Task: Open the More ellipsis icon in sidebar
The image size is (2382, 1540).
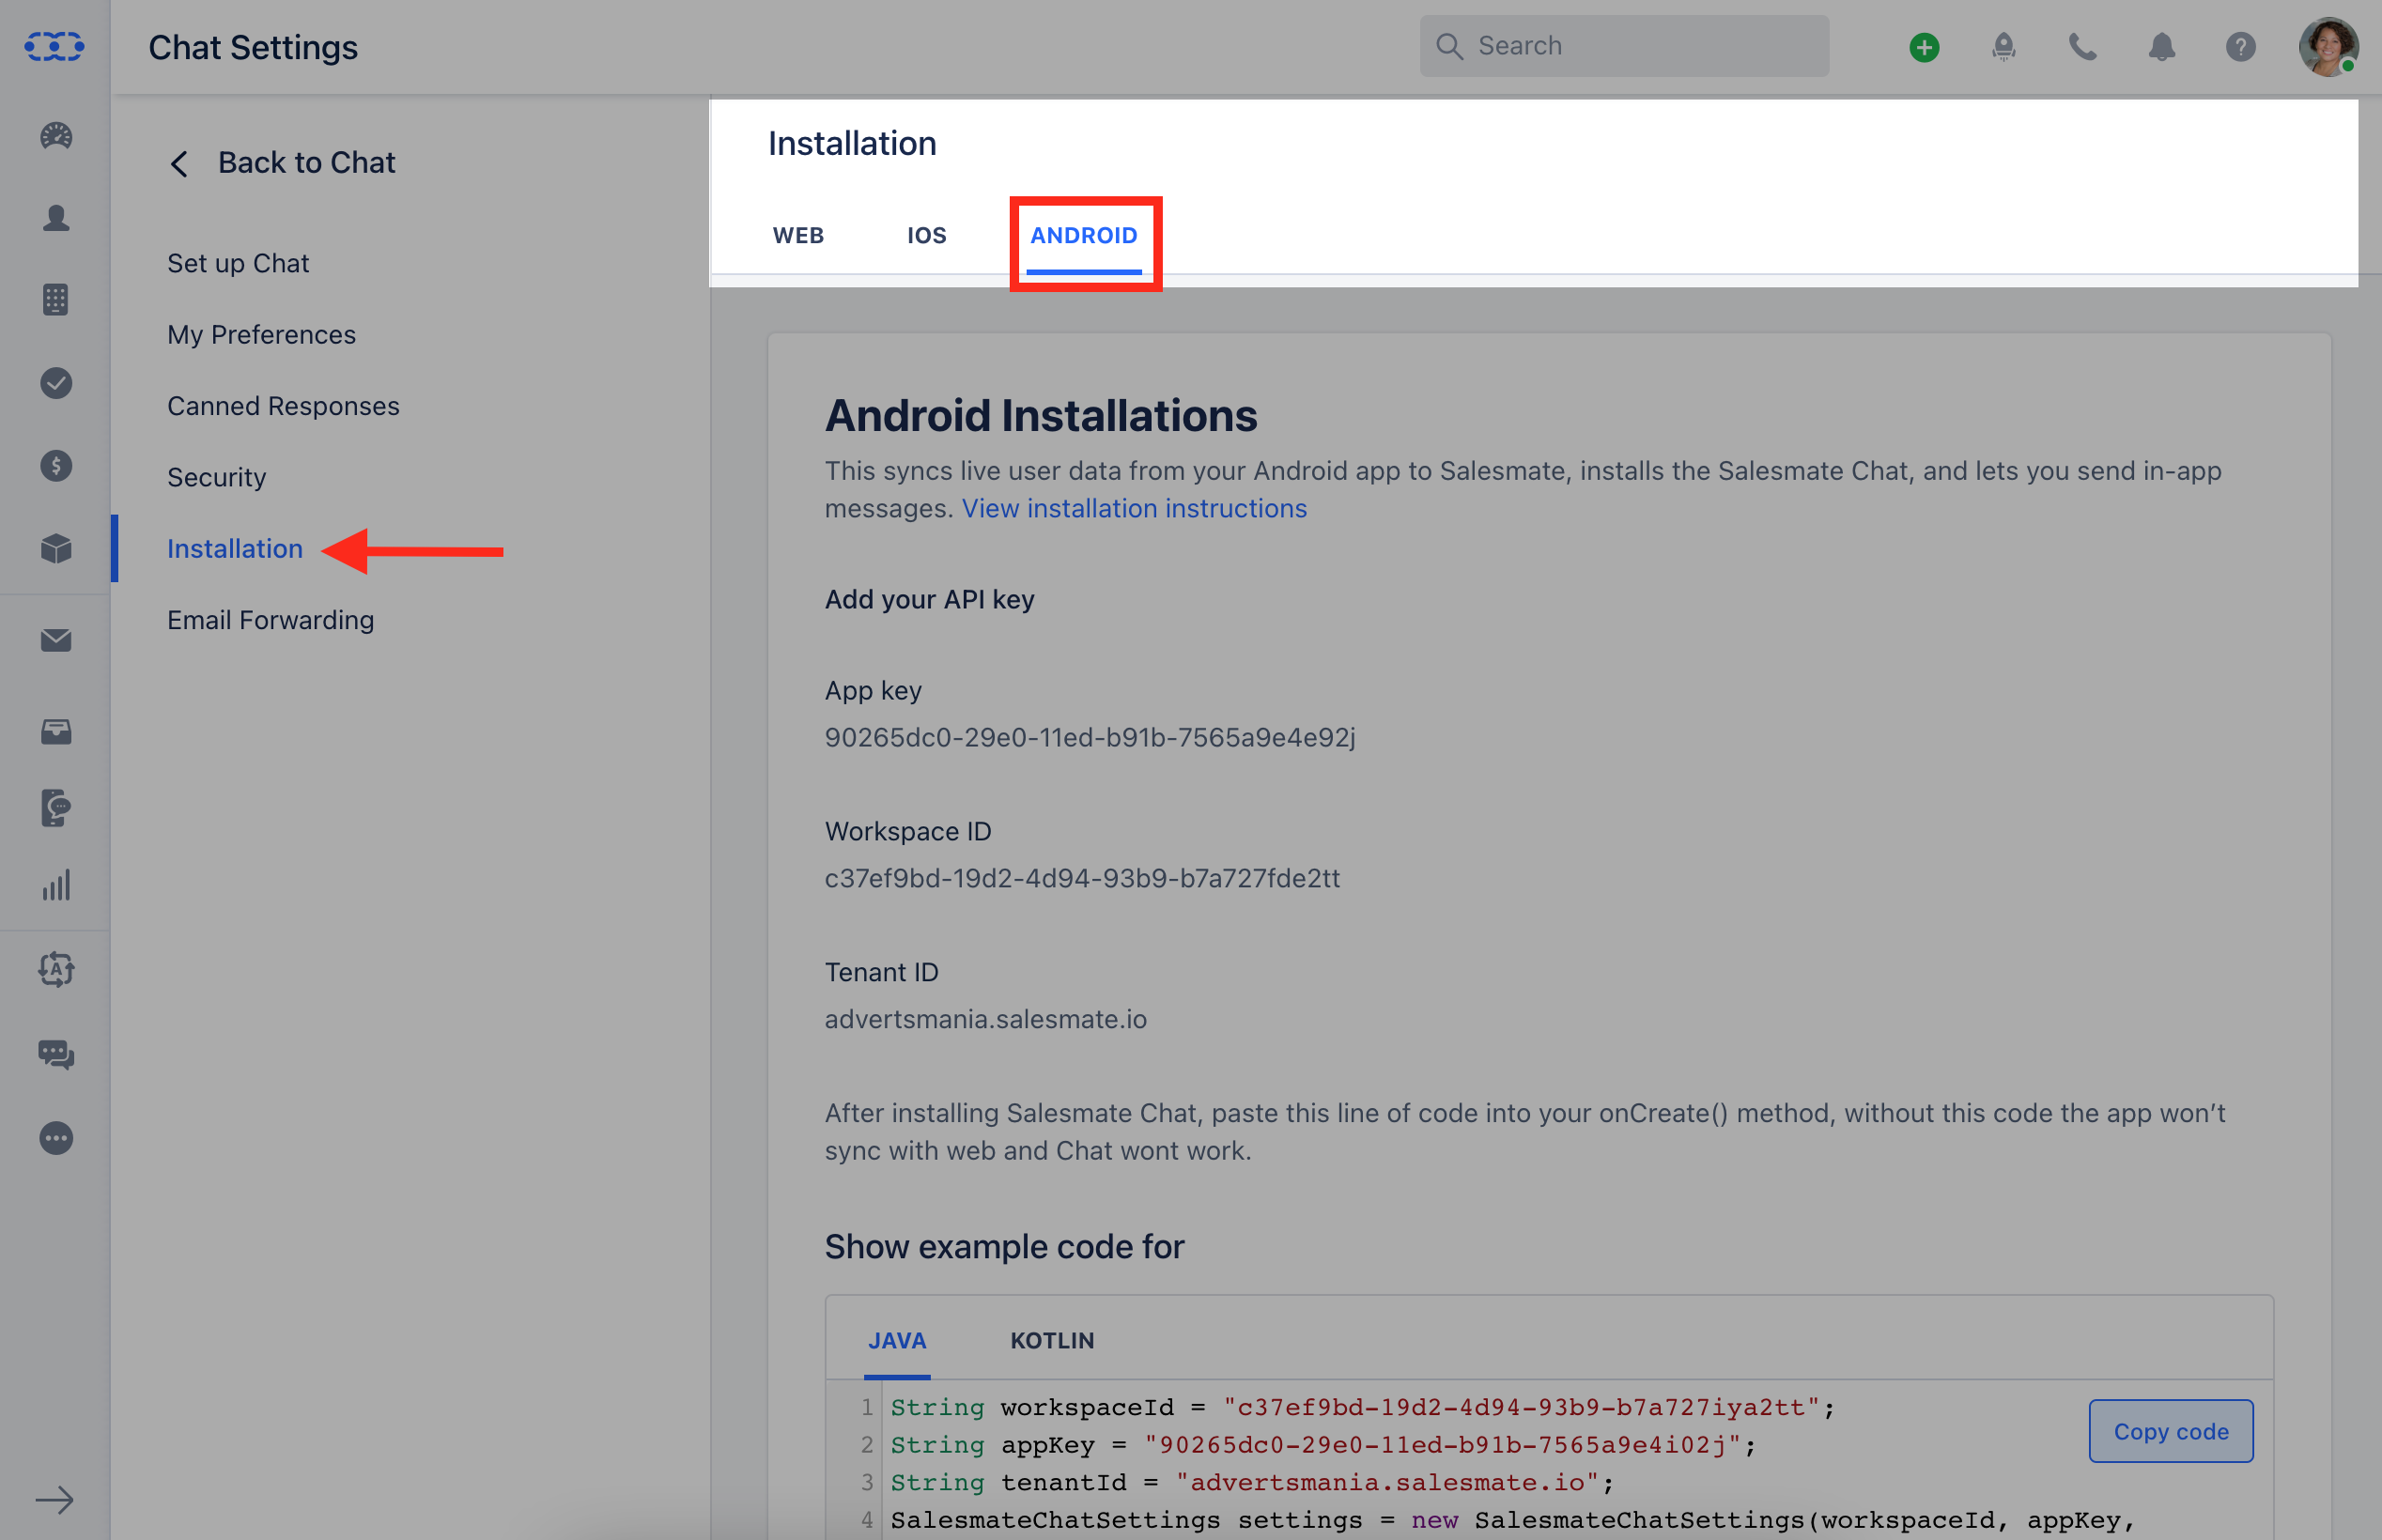Action: (56, 1138)
